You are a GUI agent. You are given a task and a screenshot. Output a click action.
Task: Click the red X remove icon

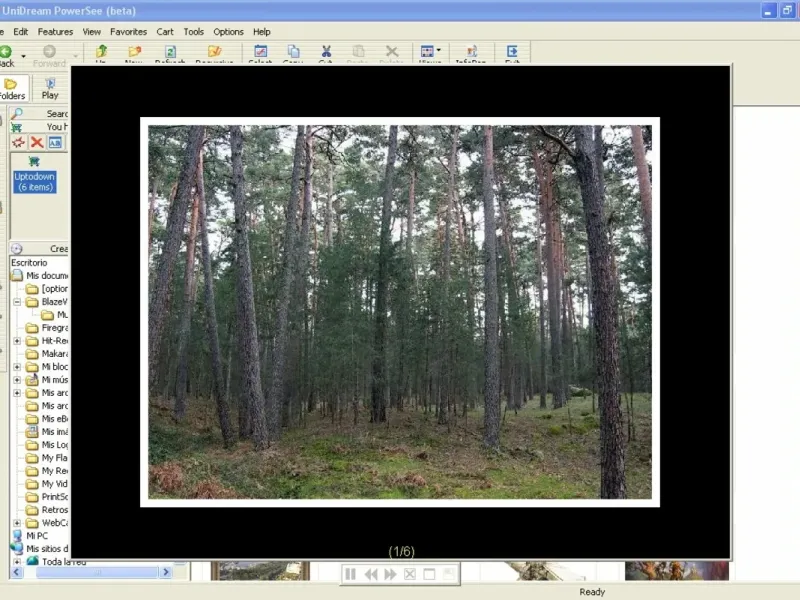pos(37,142)
